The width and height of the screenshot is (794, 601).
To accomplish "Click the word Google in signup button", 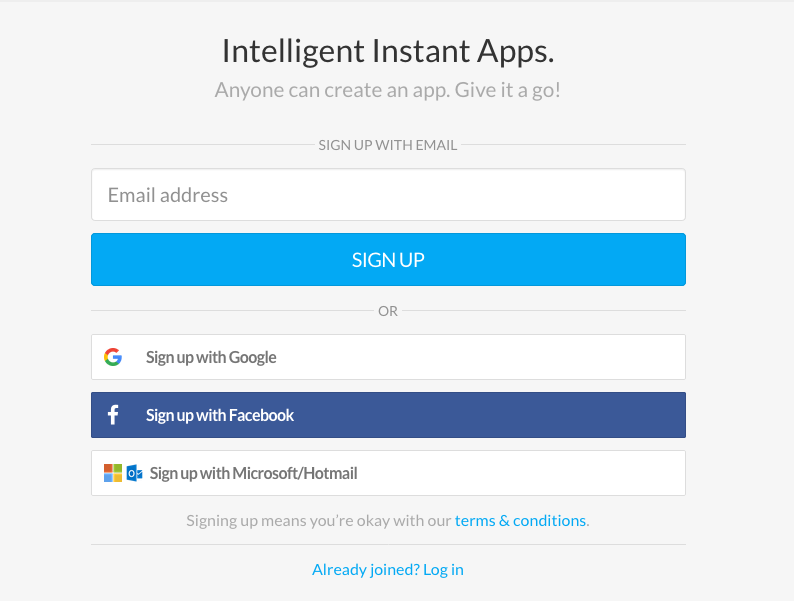I will pyautogui.click(x=253, y=357).
